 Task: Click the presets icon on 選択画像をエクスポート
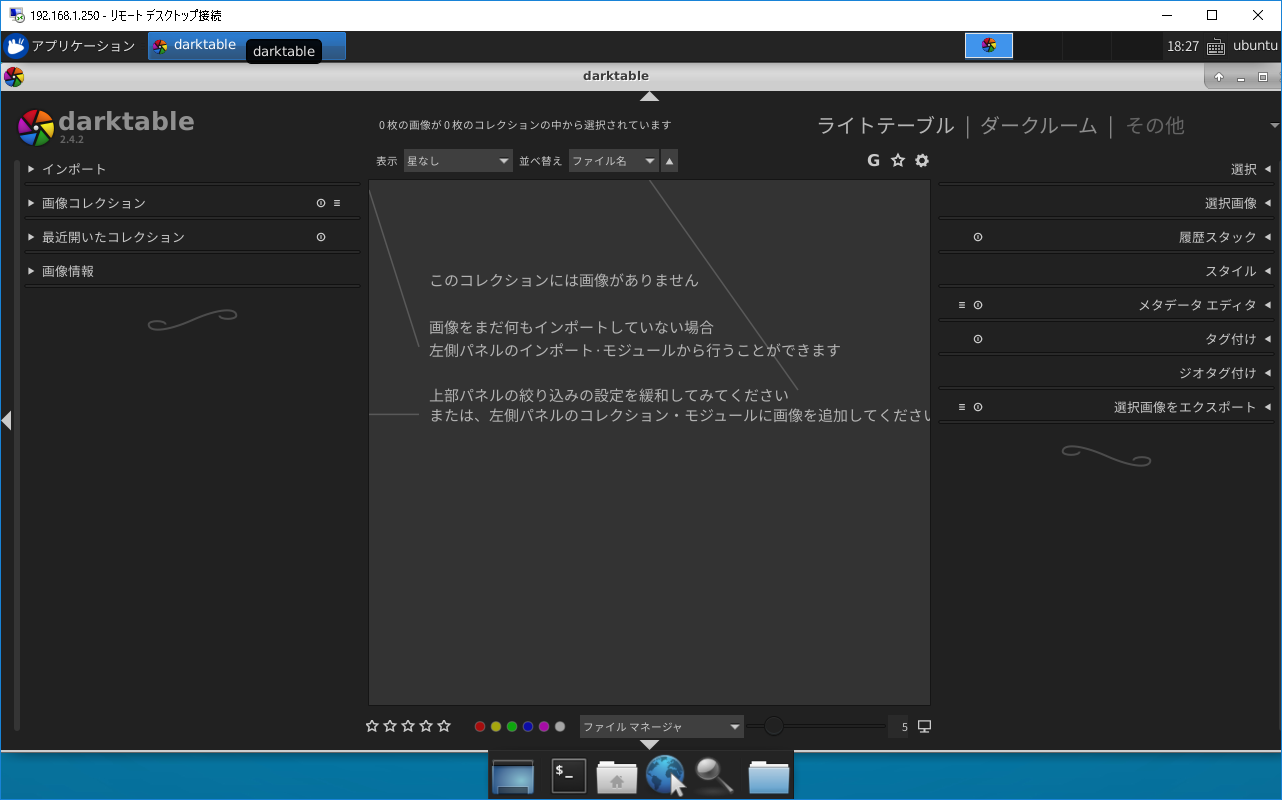[977, 406]
